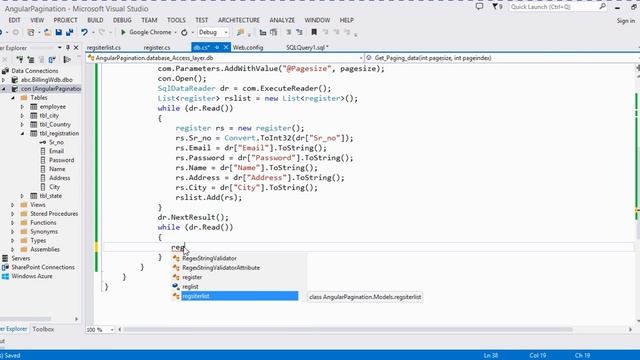Expand the Views folder

tap(13, 205)
